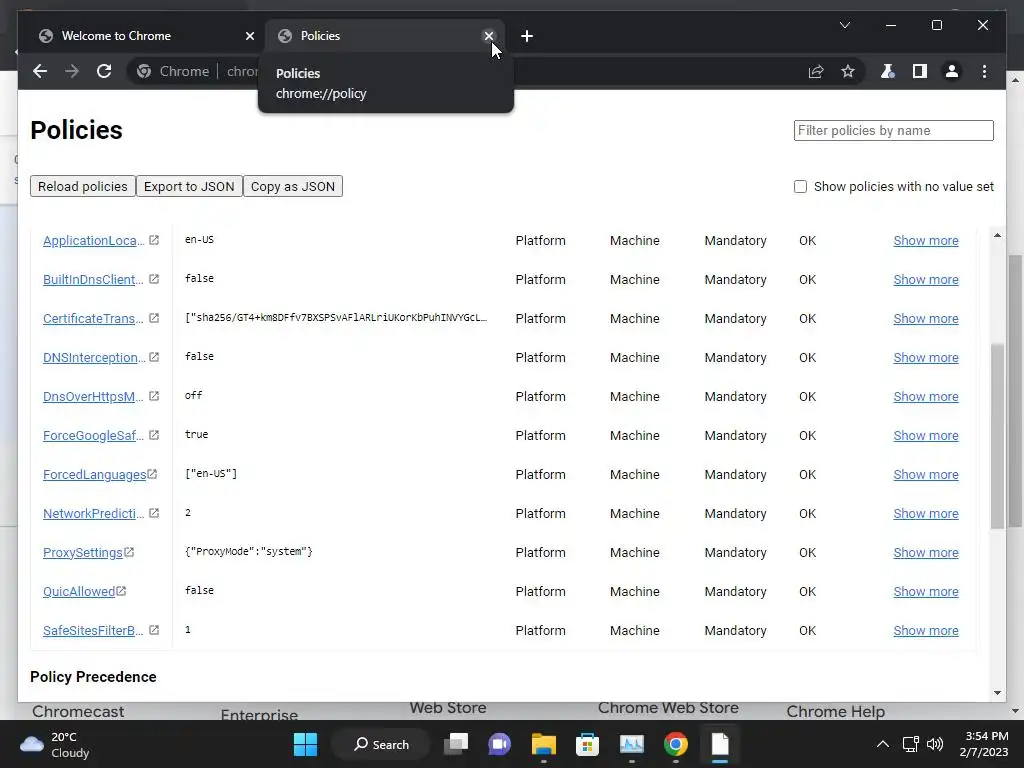Open external link icon next to ForcedLanguages policy
The width and height of the screenshot is (1024, 768).
[x=152, y=474]
